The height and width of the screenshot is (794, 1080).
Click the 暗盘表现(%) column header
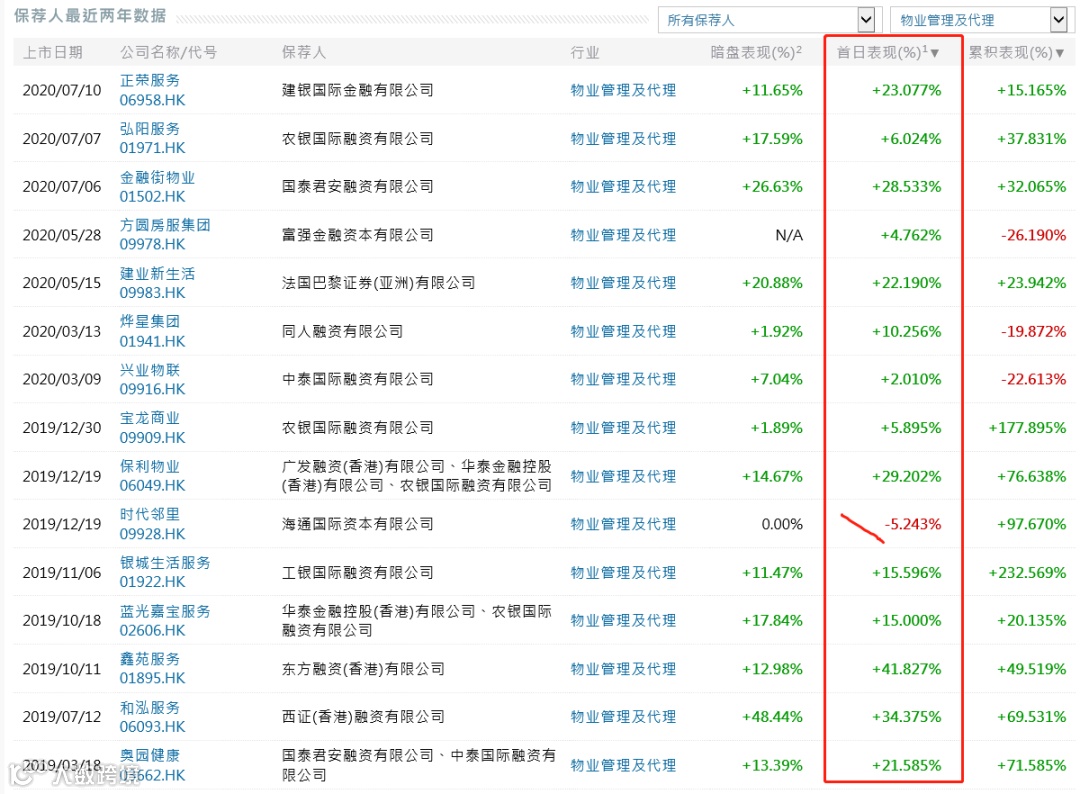(756, 52)
